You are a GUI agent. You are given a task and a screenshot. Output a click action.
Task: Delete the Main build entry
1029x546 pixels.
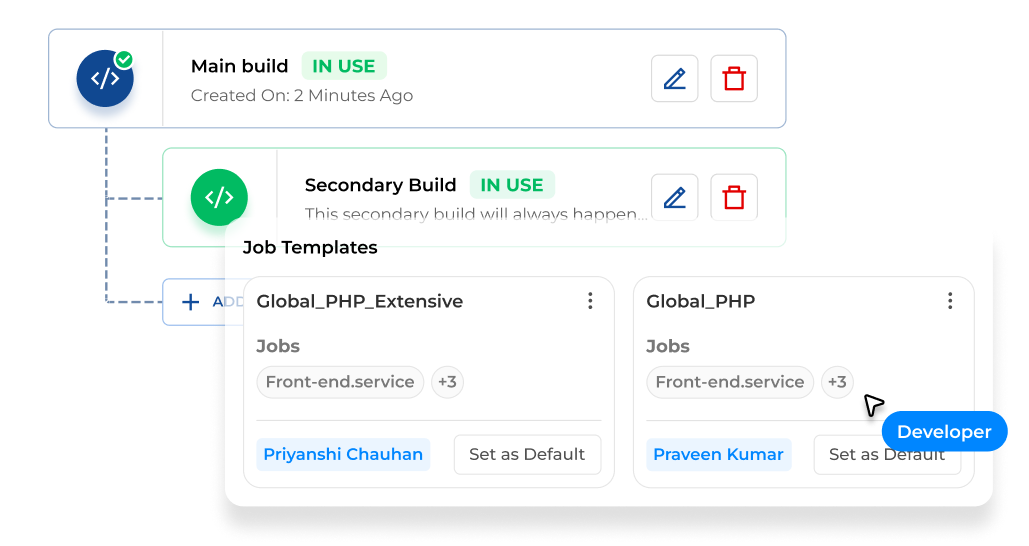734,79
